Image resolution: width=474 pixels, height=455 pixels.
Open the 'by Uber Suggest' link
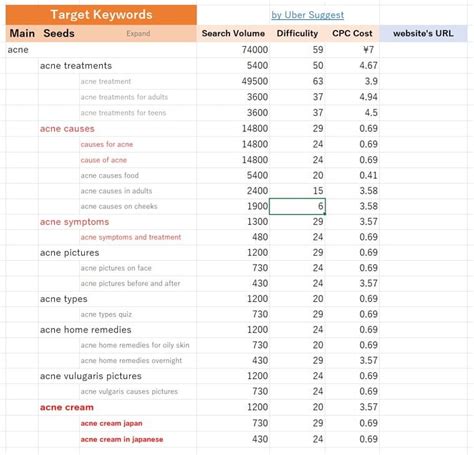click(x=307, y=15)
